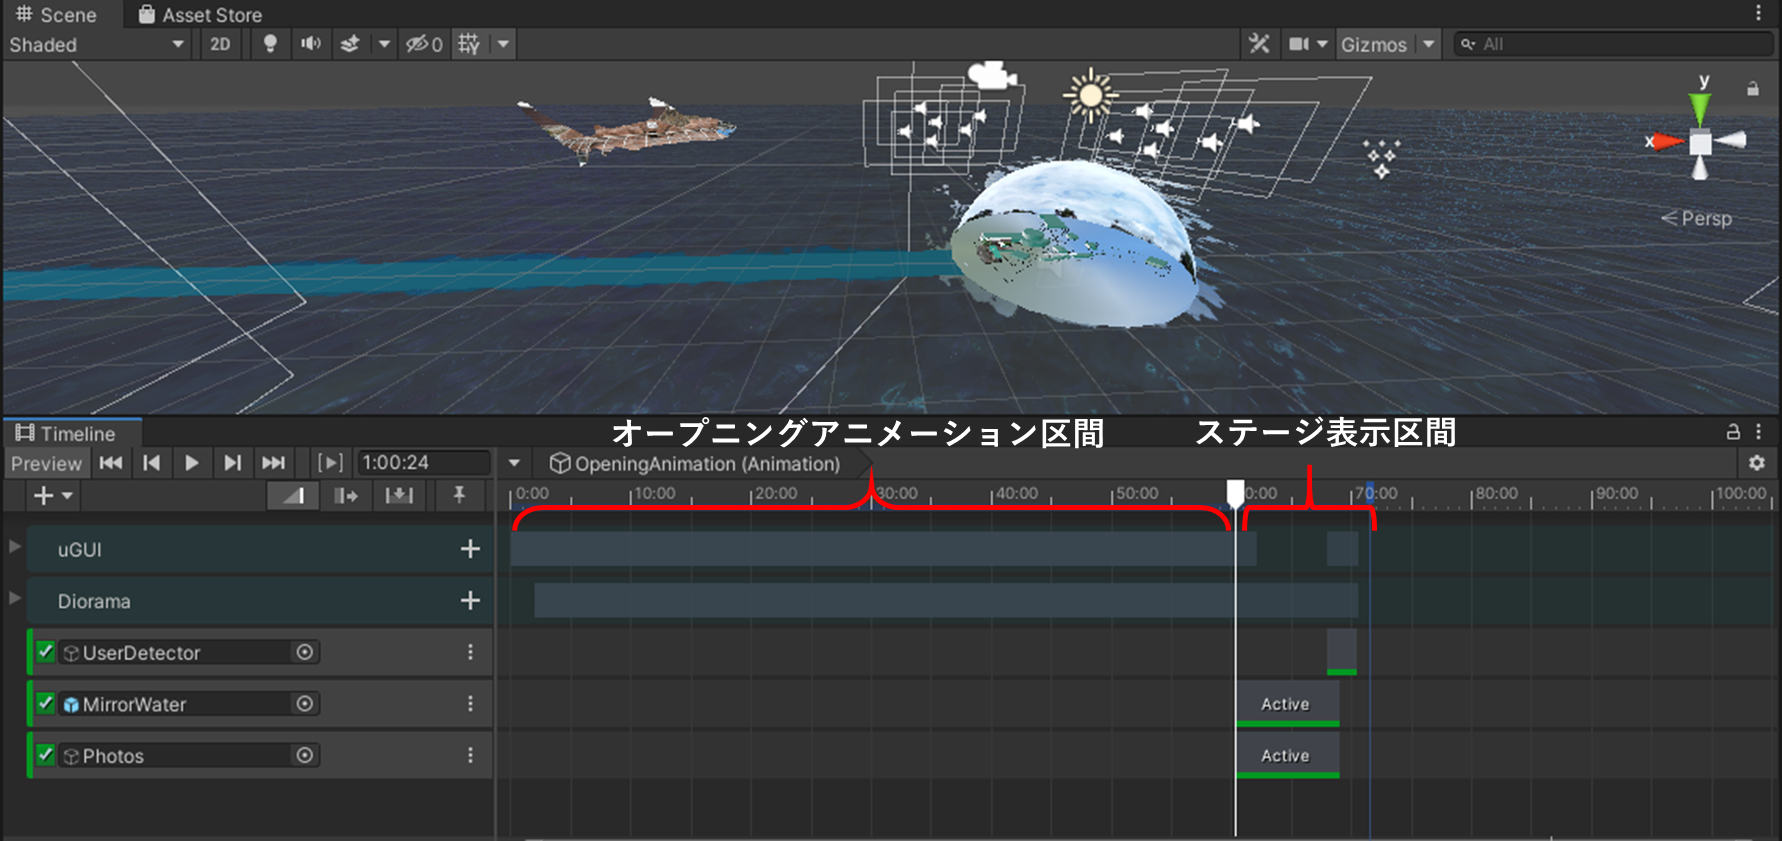Viewport: 1782px width, 841px height.
Task: Click the scene search field
Action: 1614,44
